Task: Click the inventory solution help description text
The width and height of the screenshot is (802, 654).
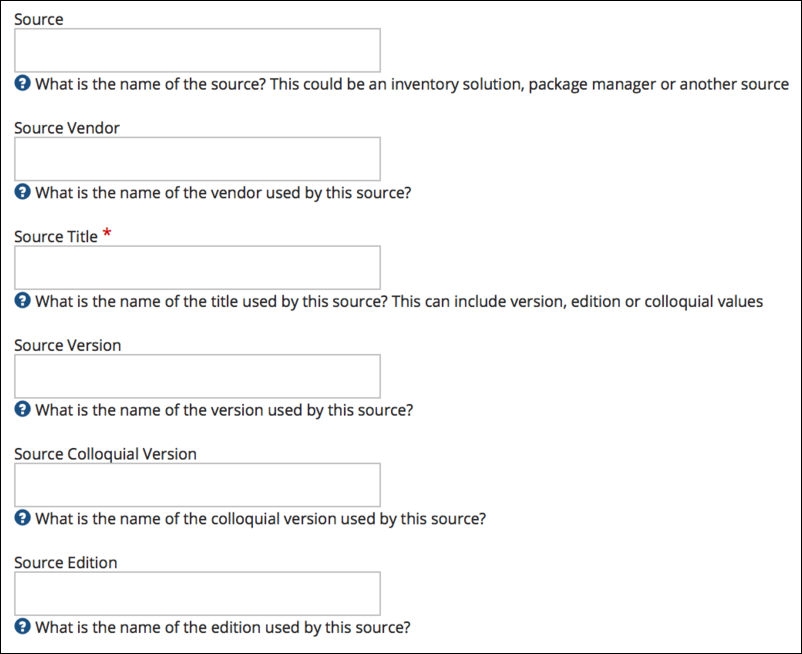Action: point(412,84)
